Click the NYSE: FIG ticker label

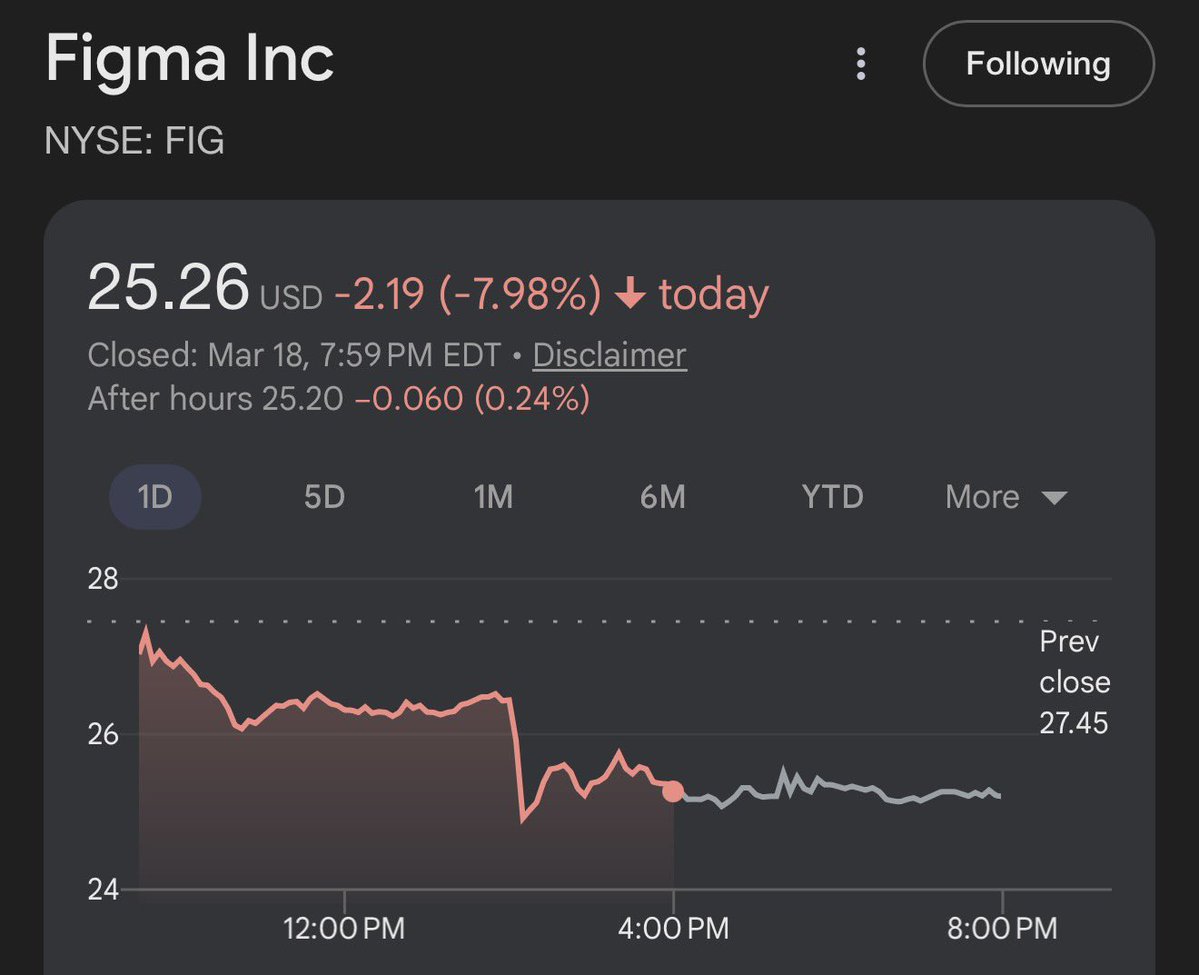tap(135, 141)
